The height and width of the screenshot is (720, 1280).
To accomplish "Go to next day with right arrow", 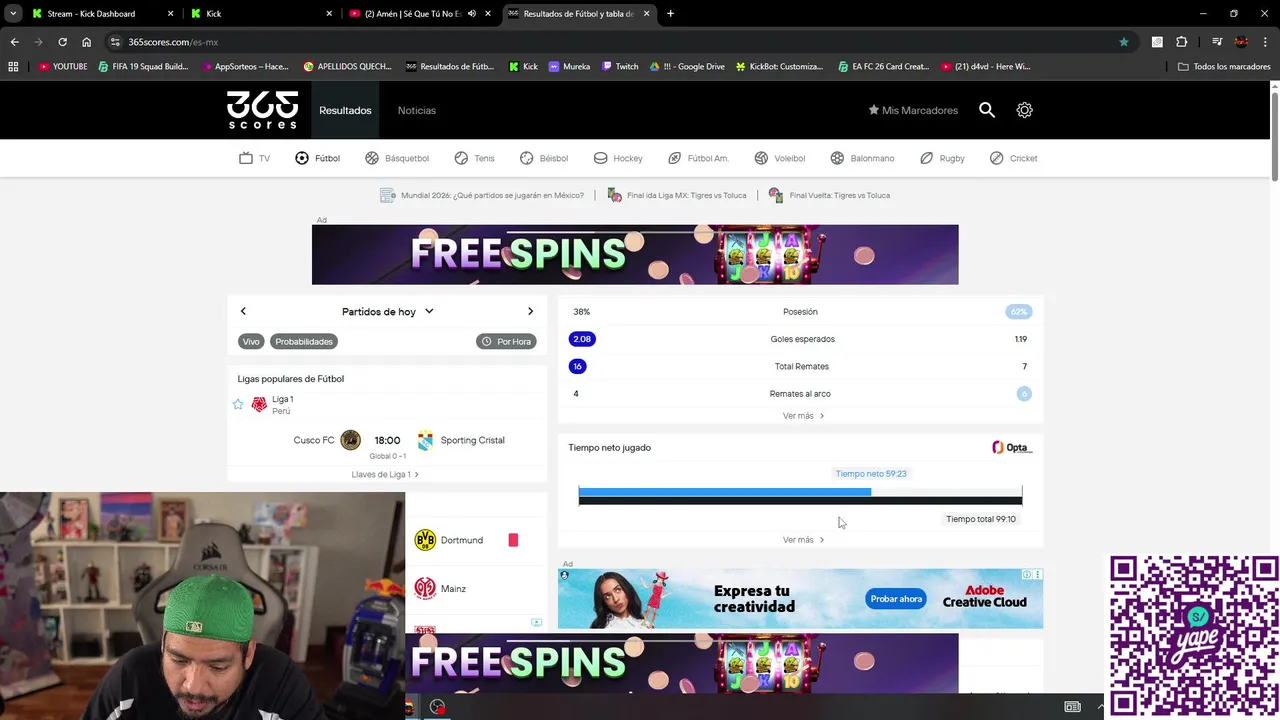I will [530, 311].
